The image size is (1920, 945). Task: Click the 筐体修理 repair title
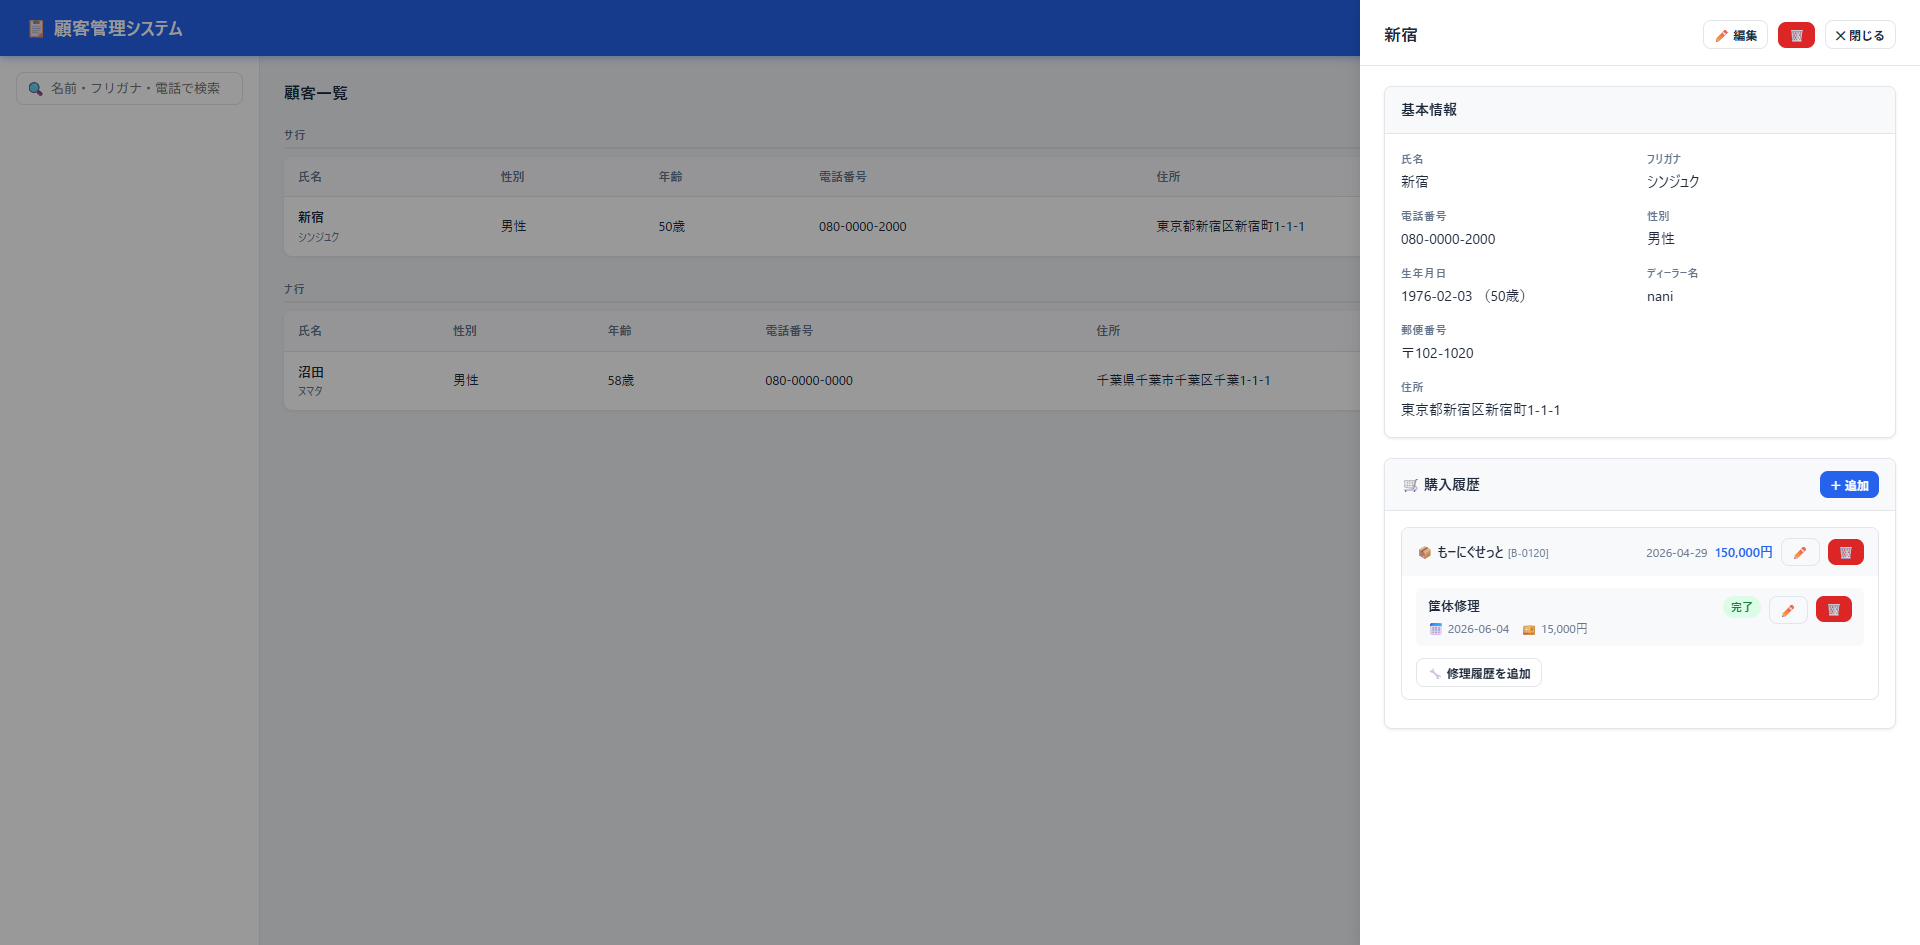[1454, 606]
